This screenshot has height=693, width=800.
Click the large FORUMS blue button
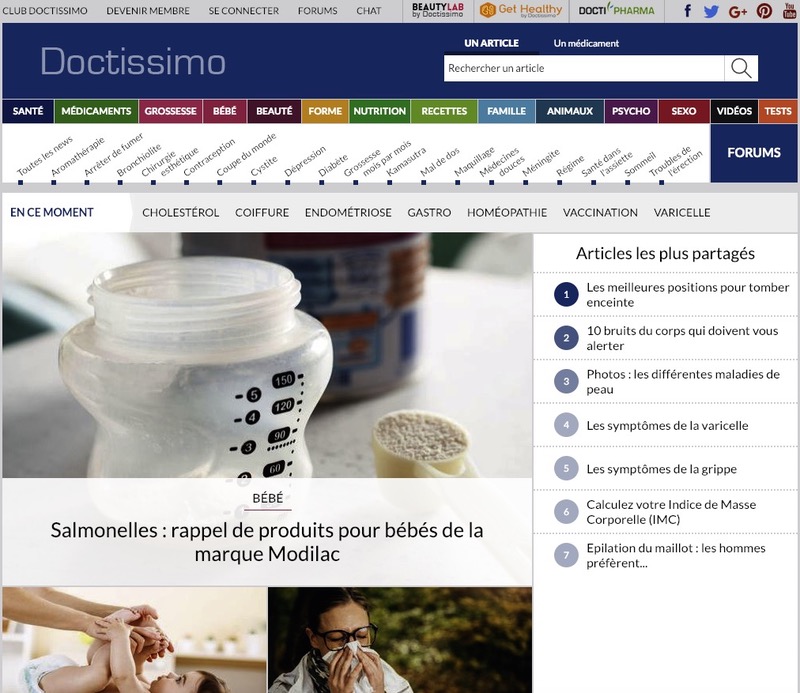point(754,153)
